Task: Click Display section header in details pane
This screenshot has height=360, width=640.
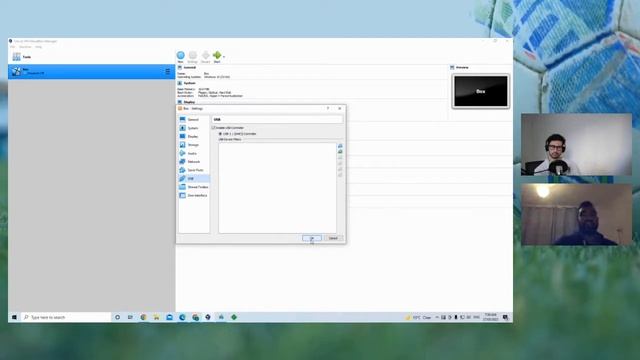Action: 189,102
